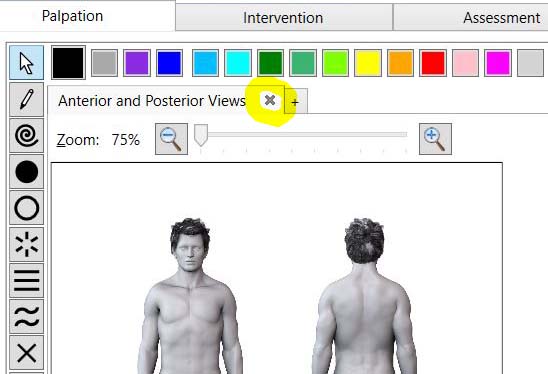Zoom in with the plus magnifier

point(435,139)
